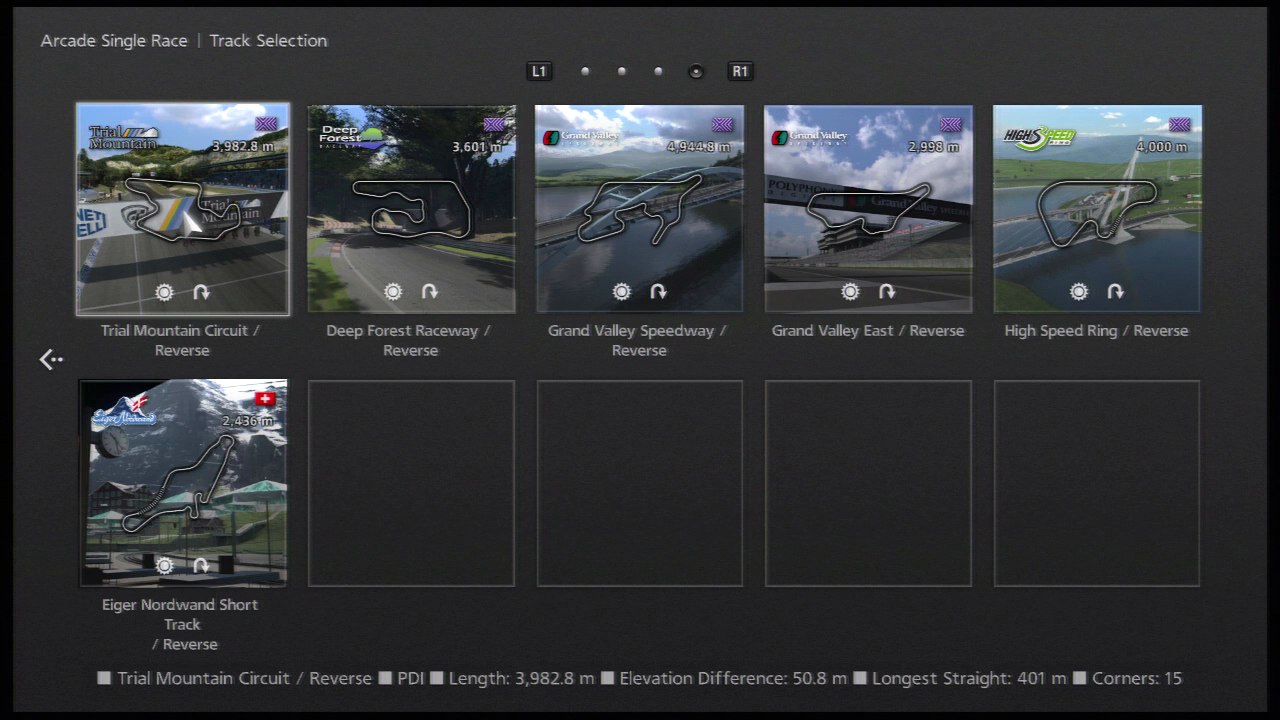This screenshot has width=1280, height=720.
Task: Click the reverse arrow icon on Eiger Nordwand card
Action: [201, 566]
